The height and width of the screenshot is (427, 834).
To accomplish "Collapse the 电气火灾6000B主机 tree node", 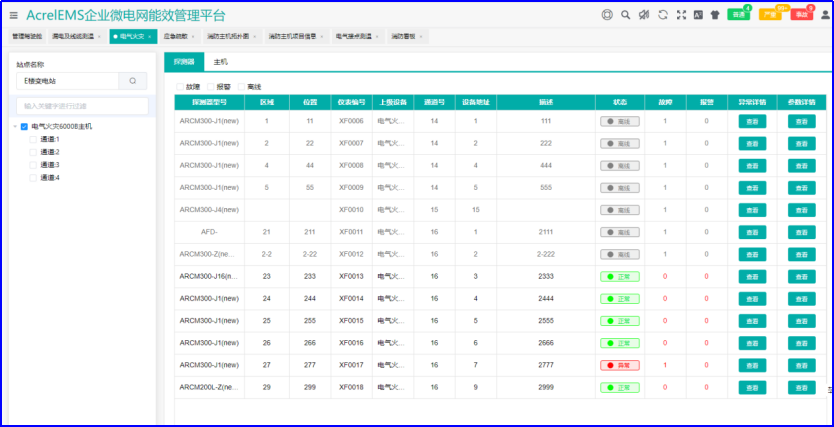I will click(14, 127).
